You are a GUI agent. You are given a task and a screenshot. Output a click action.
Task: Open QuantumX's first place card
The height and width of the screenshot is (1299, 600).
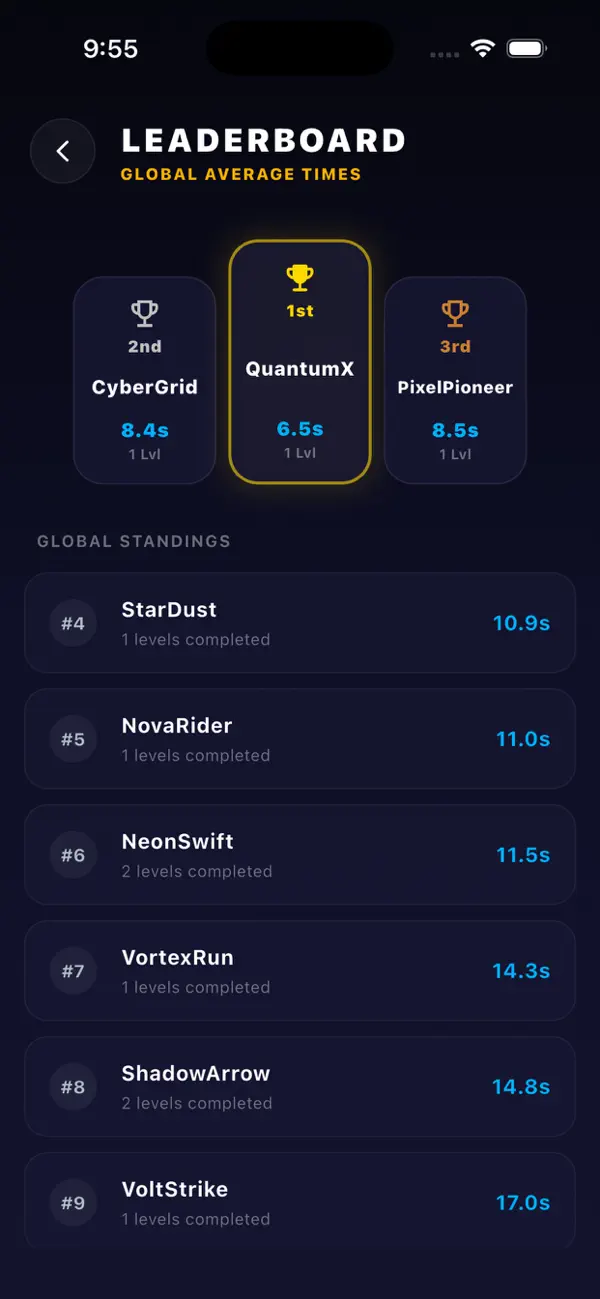click(x=300, y=362)
